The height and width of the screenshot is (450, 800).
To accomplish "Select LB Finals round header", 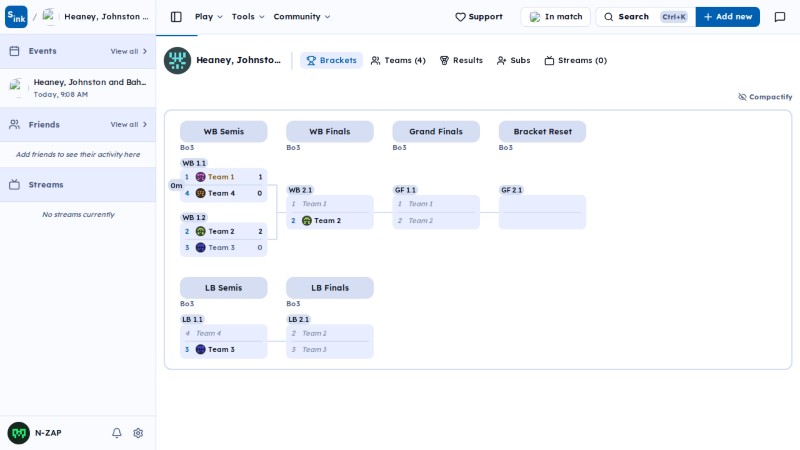I will [x=330, y=288].
